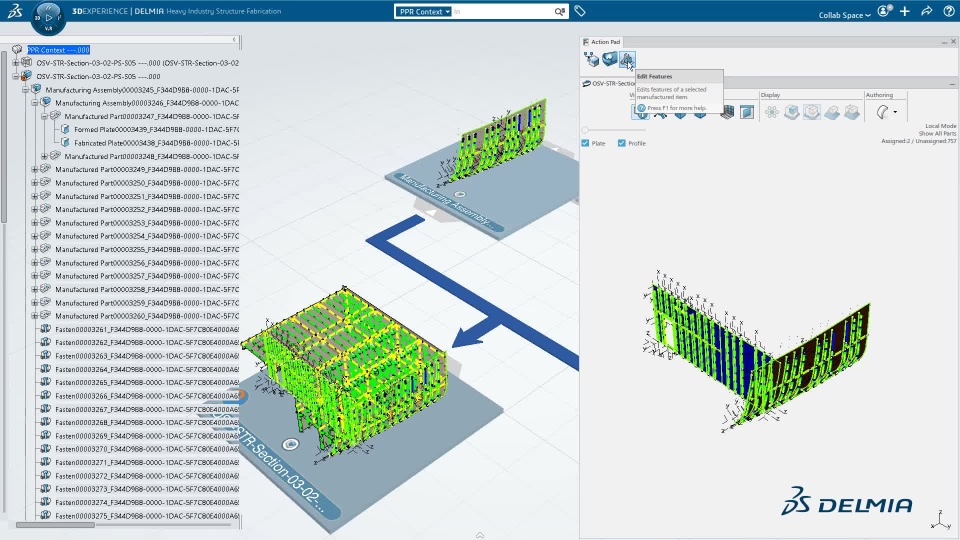Image resolution: width=960 pixels, height=540 pixels.
Task: Click the Show All Parts text
Action: [x=937, y=133]
